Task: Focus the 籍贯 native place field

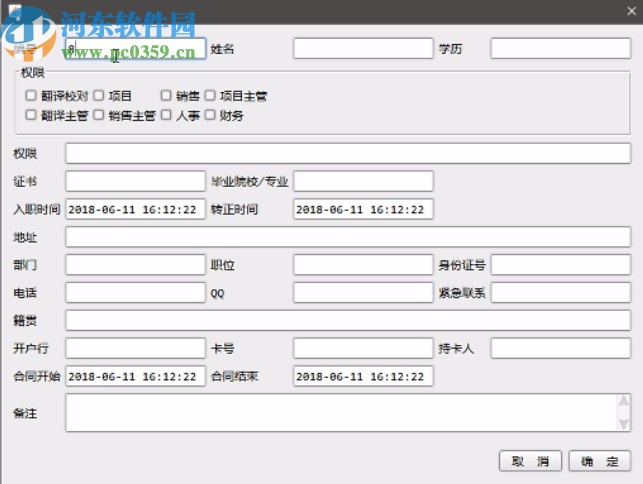Action: point(348,320)
